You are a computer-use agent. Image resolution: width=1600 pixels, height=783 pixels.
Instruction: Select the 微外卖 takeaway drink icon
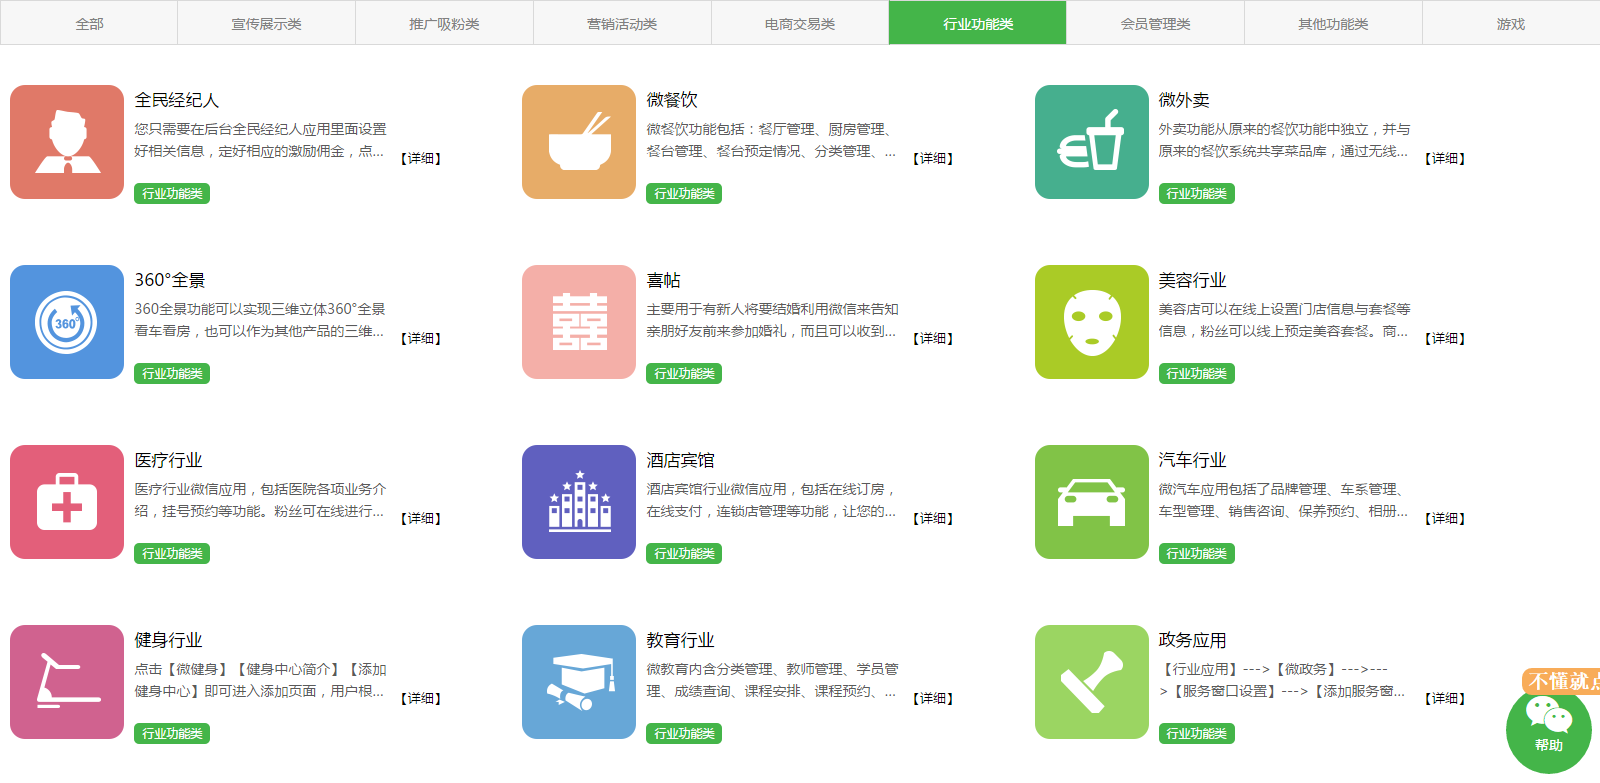click(1092, 142)
